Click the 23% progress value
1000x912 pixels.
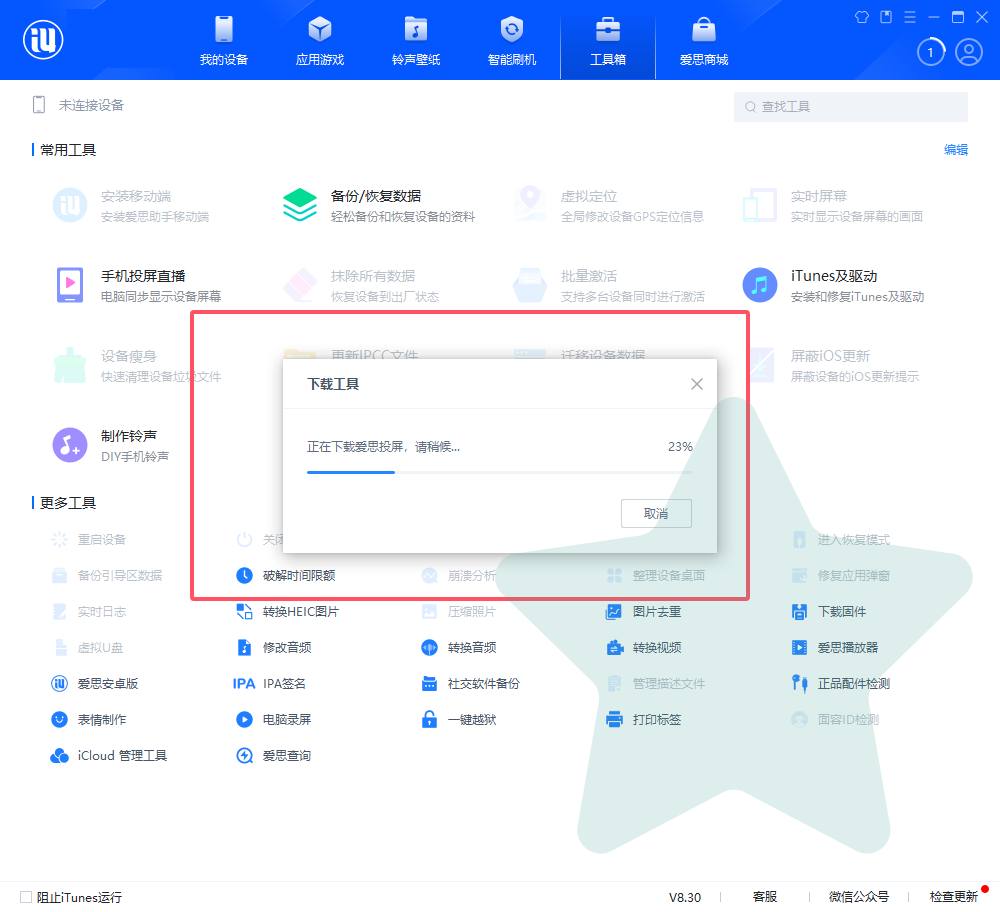tap(680, 446)
